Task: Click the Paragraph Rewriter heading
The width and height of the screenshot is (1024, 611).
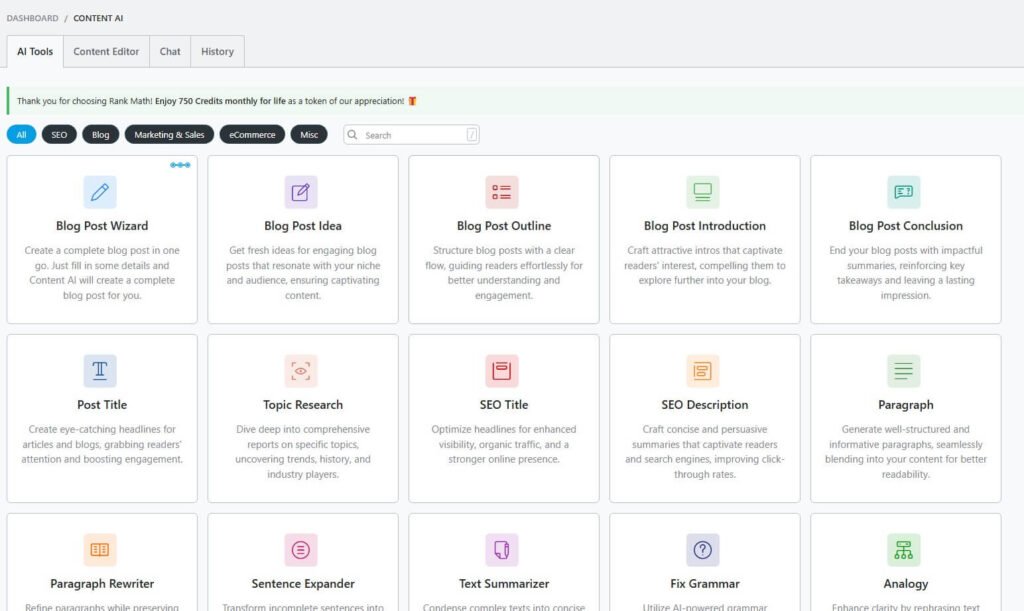Action: coord(102,584)
